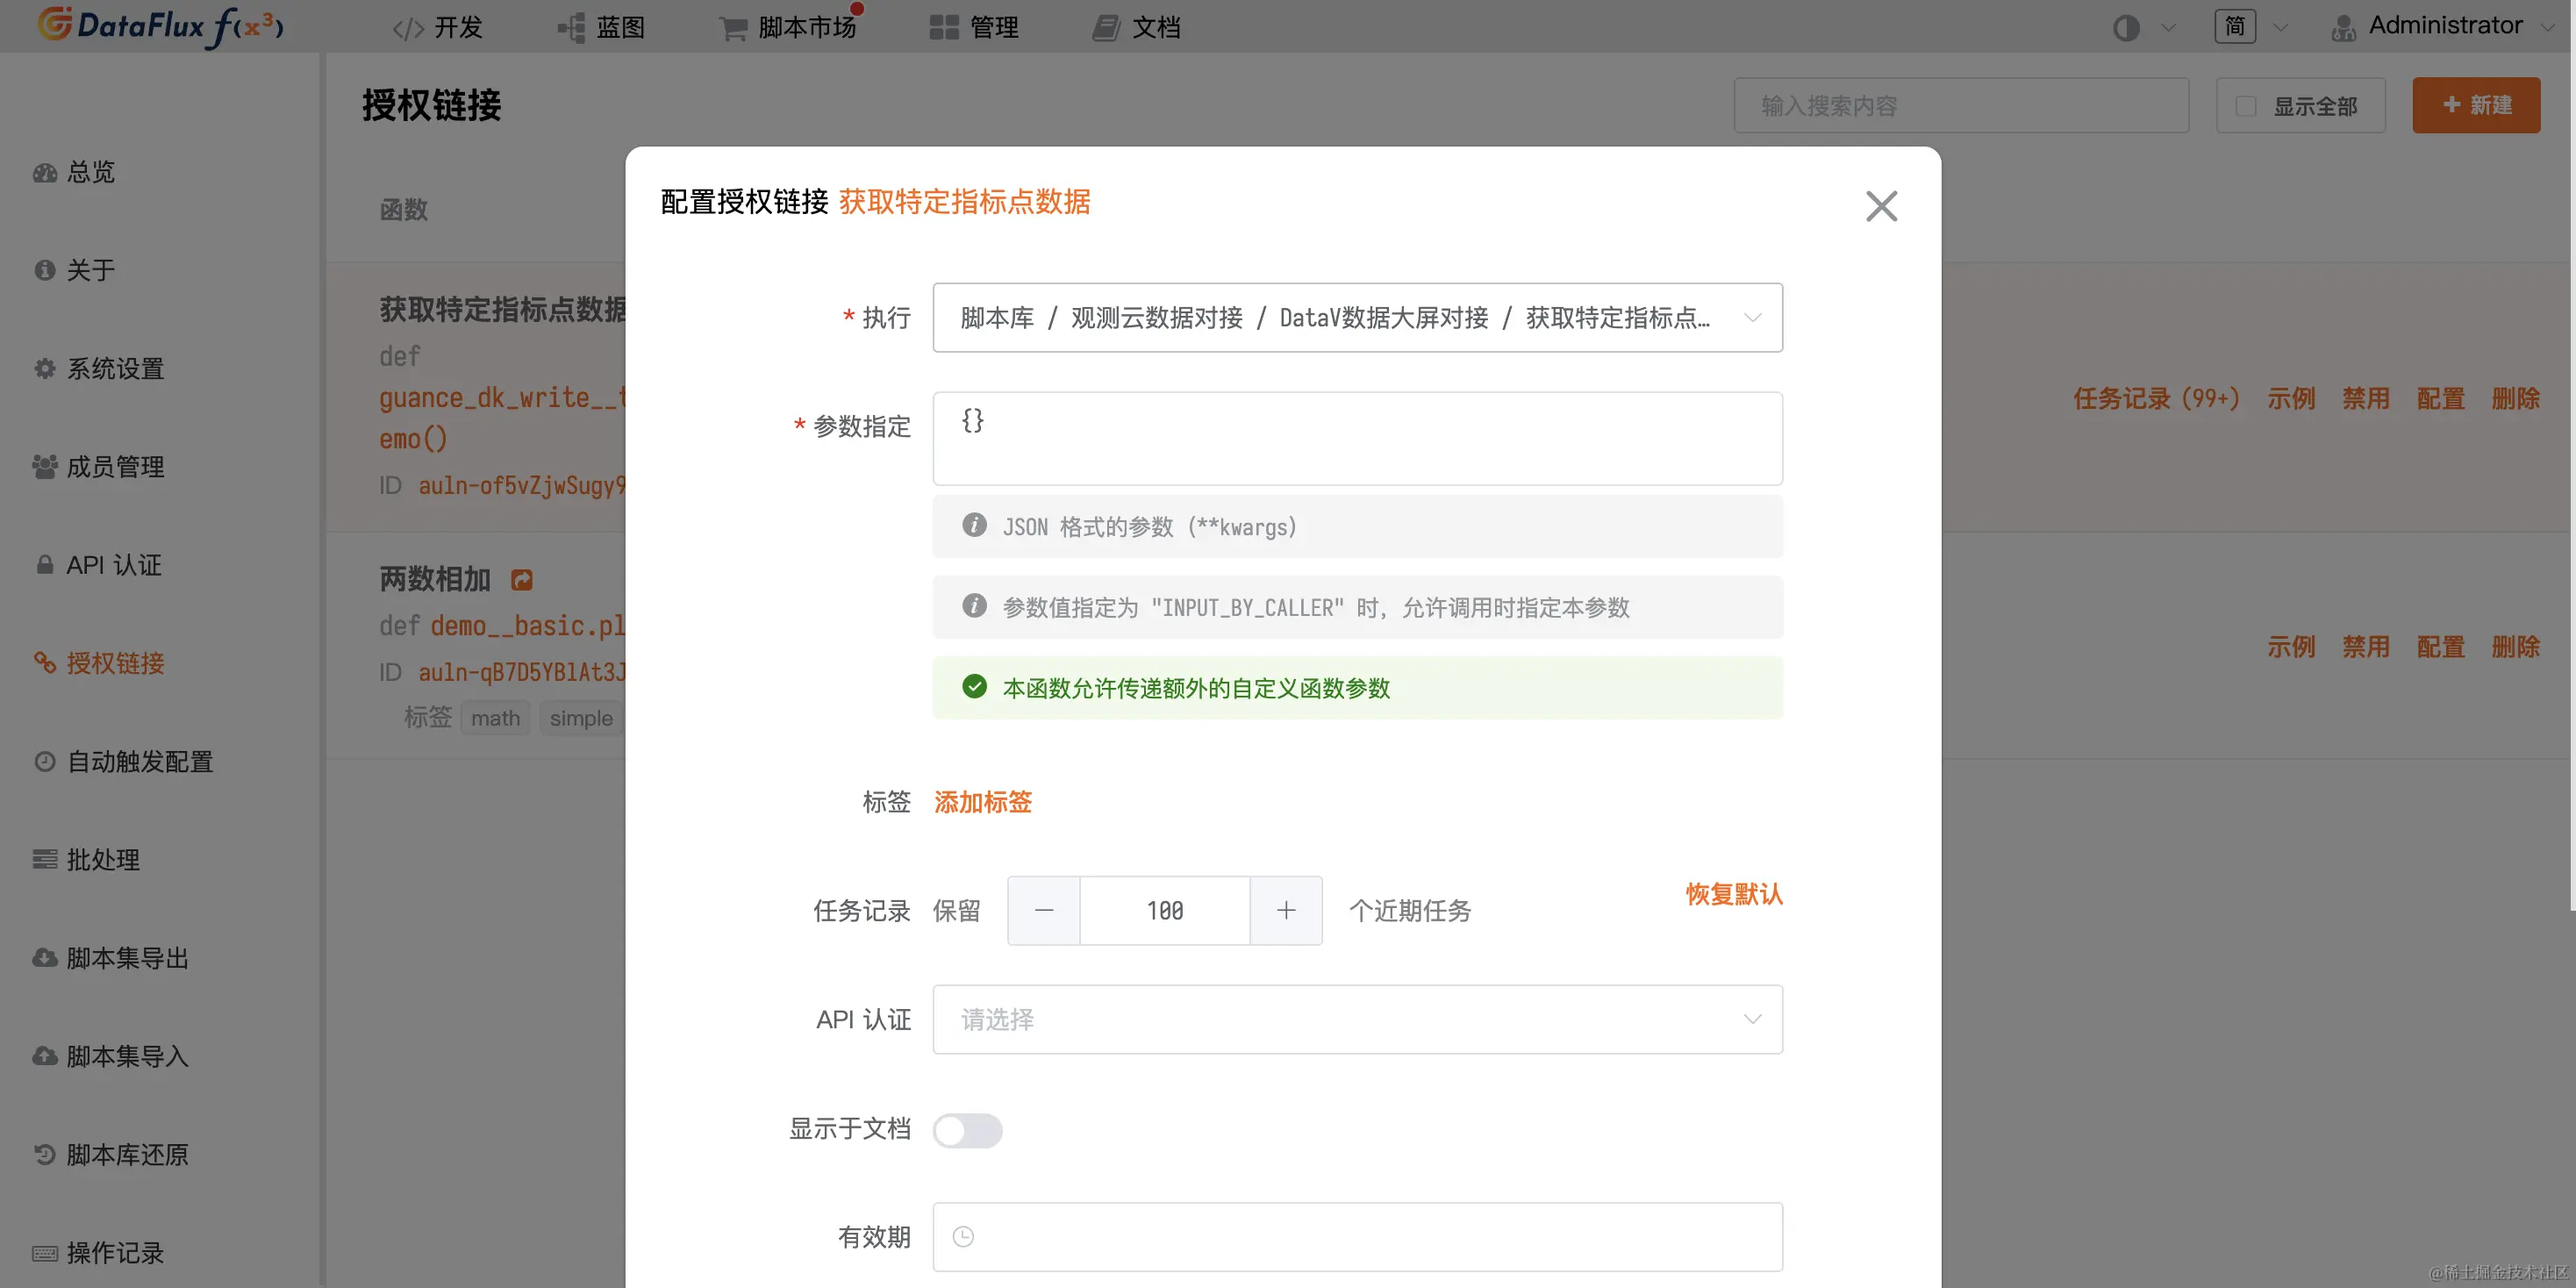Click 恢复默认 to reset task records
Screen dimensions: 2576x1288
coord(1733,894)
